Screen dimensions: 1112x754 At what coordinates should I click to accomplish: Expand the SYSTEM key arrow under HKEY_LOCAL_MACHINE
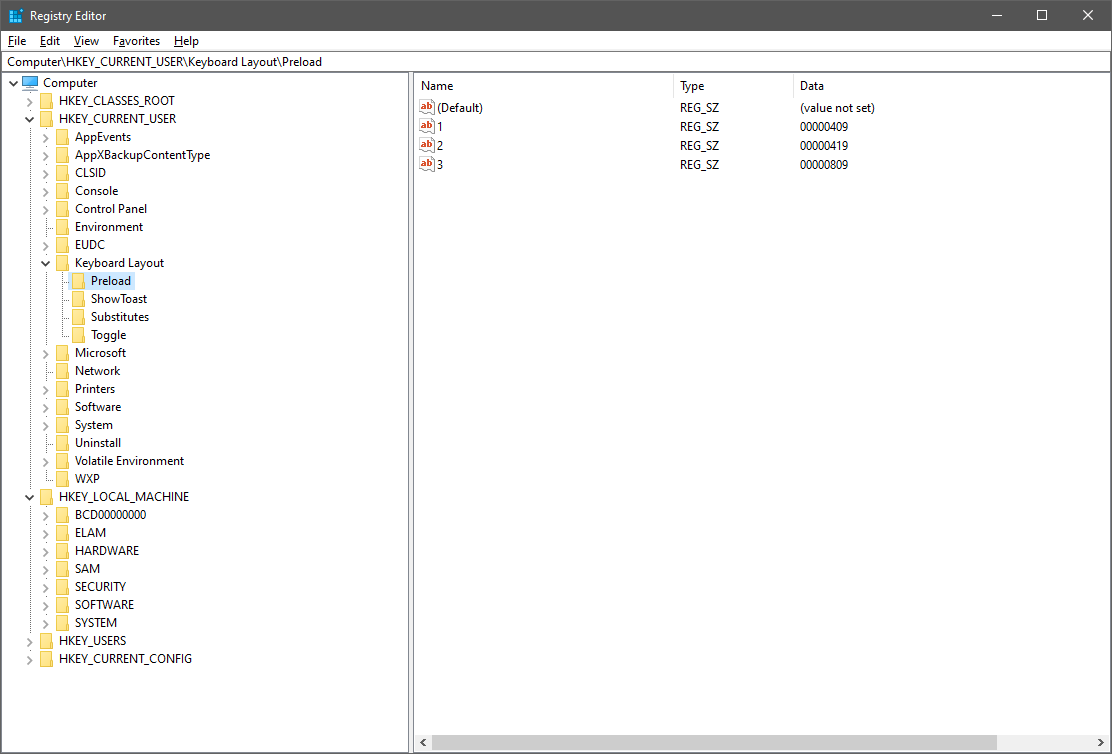pyautogui.click(x=45, y=623)
